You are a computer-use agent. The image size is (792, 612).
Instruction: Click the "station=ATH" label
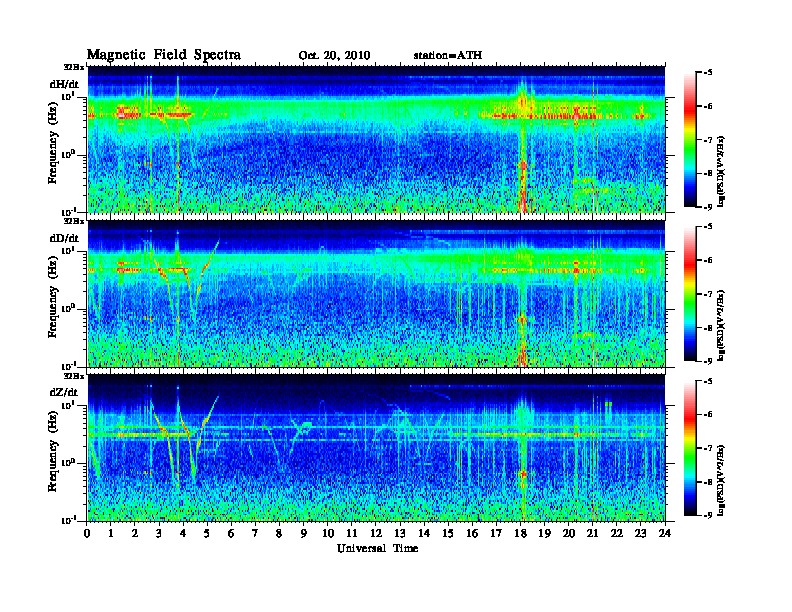pyautogui.click(x=448, y=55)
